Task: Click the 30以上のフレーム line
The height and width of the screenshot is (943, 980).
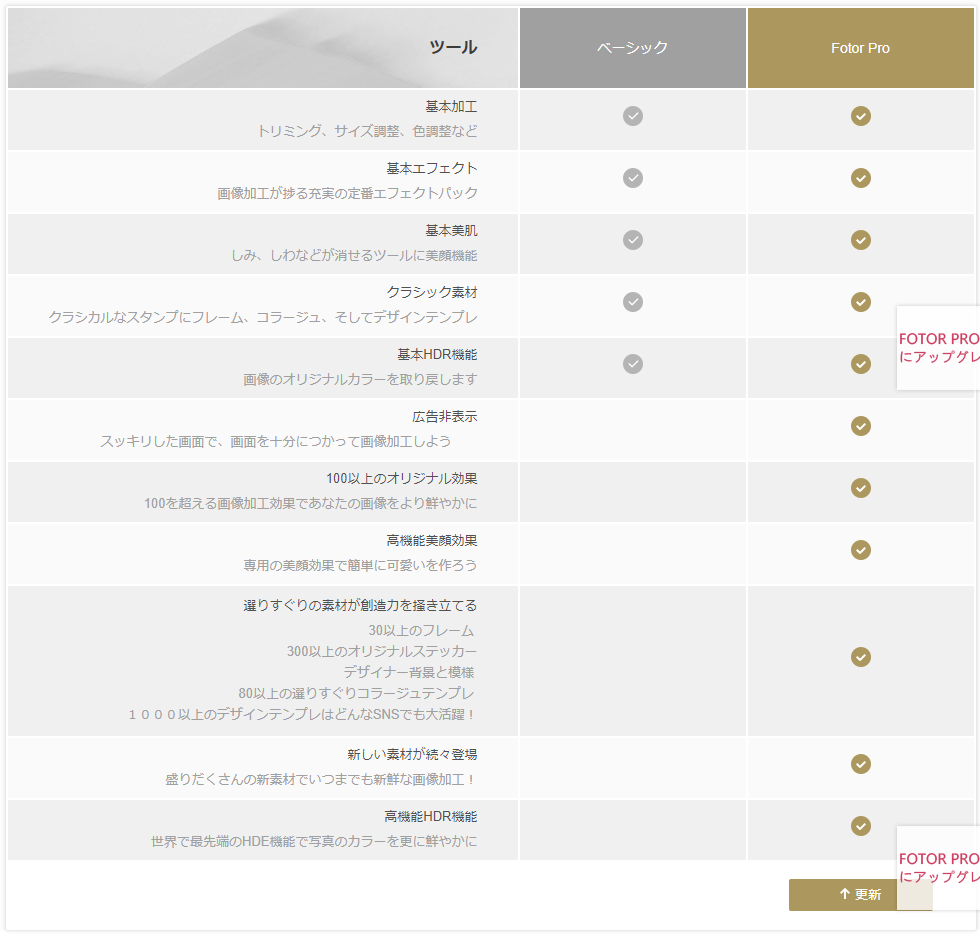Action: click(x=421, y=630)
